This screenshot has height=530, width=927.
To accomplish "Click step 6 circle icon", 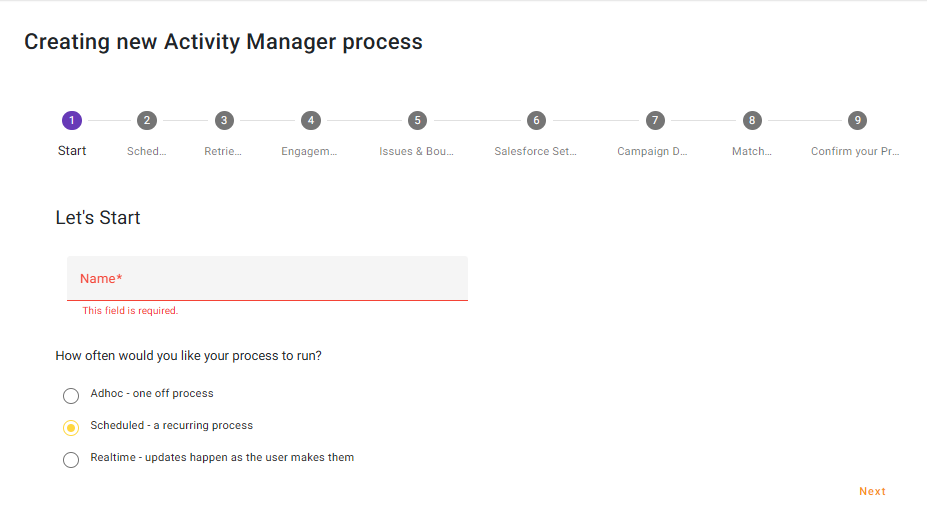I will click(536, 120).
